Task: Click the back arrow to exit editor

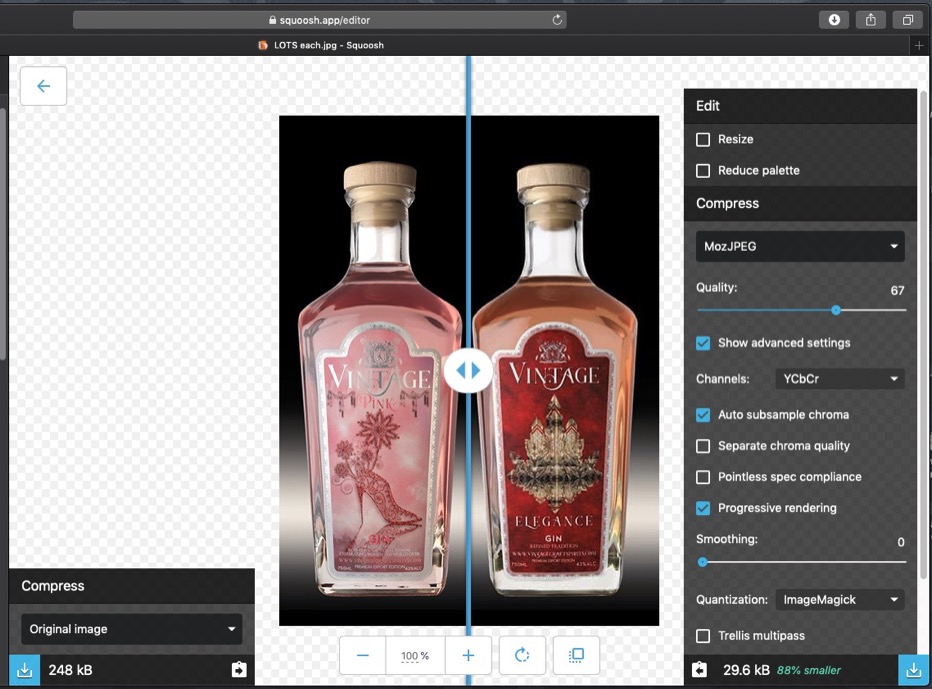Action: tap(43, 86)
